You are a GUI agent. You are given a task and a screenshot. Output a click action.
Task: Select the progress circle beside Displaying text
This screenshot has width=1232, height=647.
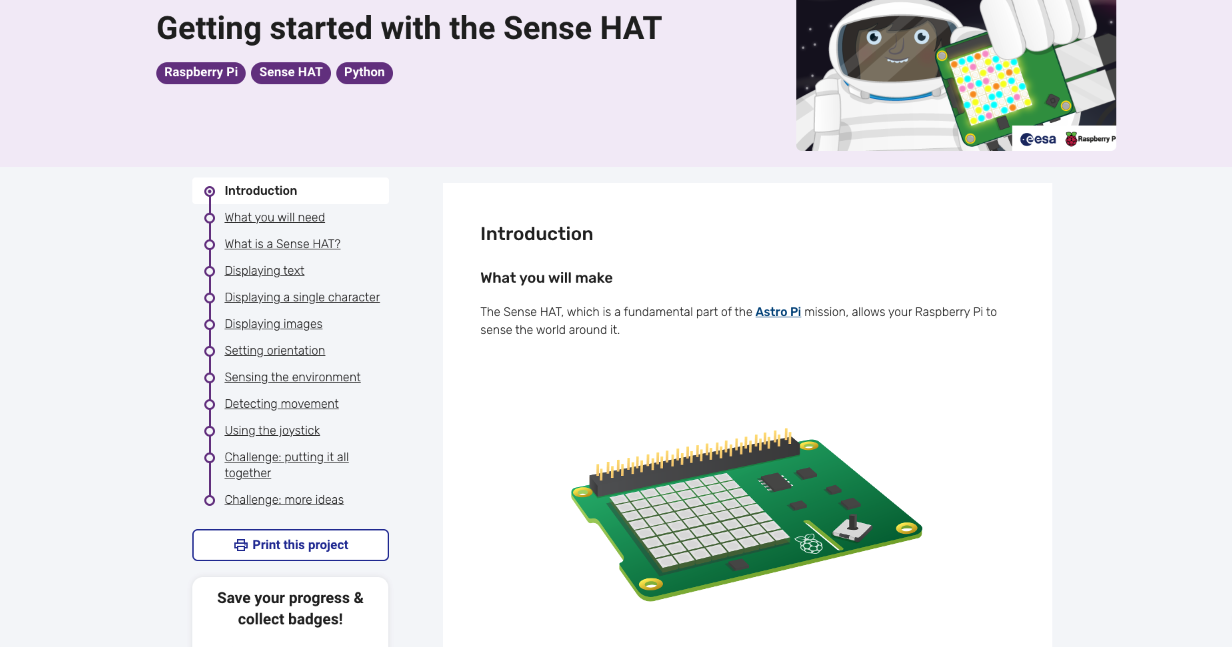208,270
